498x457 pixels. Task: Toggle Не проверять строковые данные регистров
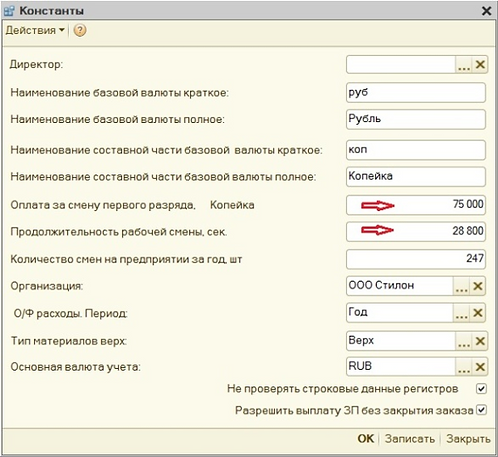pos(481,389)
